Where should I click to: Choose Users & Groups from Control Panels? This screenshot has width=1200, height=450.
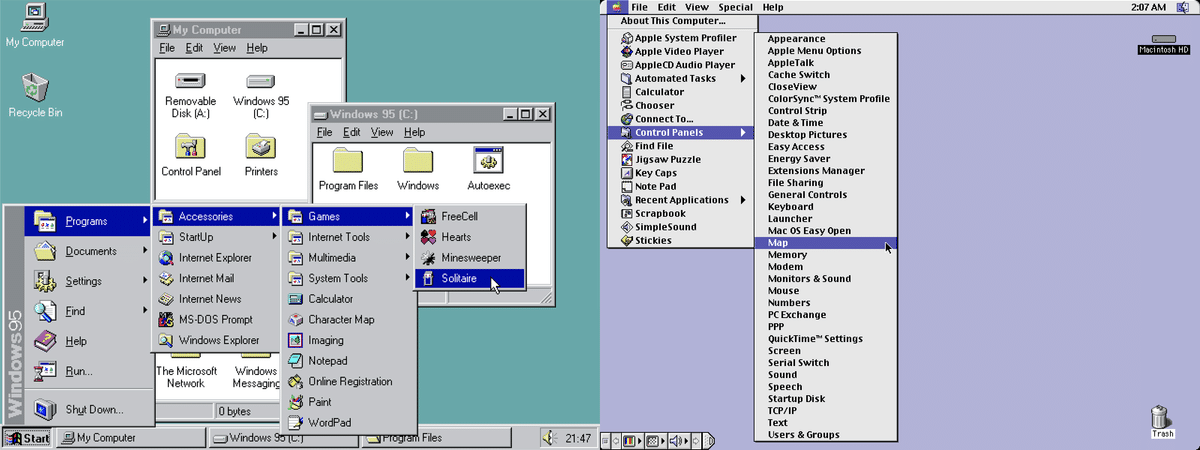tap(826, 435)
